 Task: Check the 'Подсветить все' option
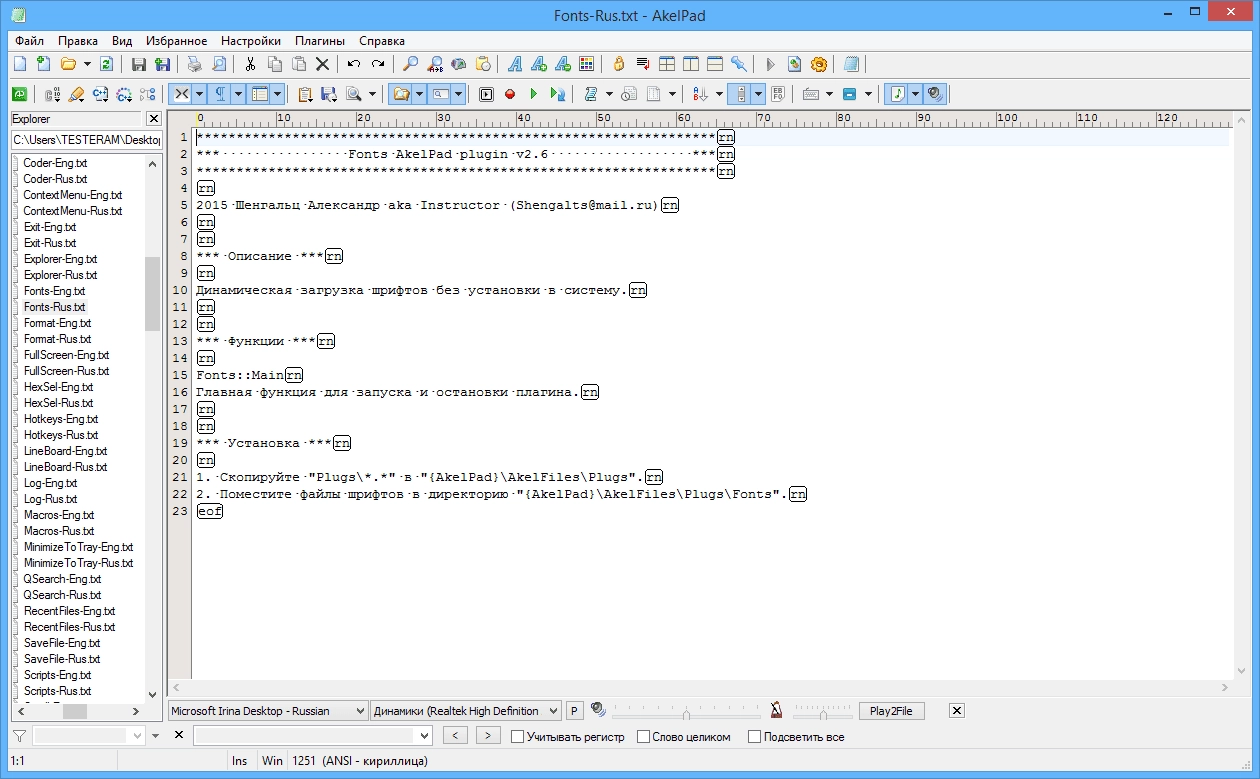click(753, 737)
